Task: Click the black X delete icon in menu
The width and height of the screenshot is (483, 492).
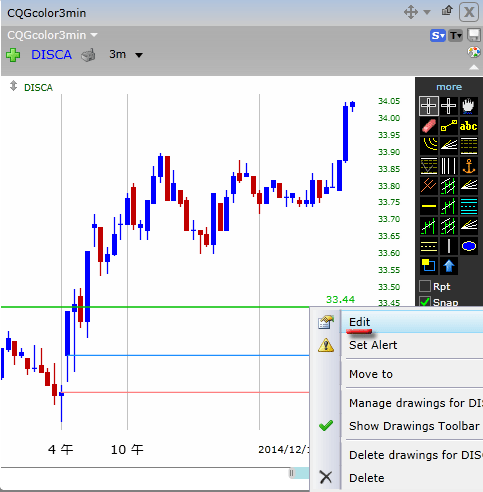Action: pos(326,477)
